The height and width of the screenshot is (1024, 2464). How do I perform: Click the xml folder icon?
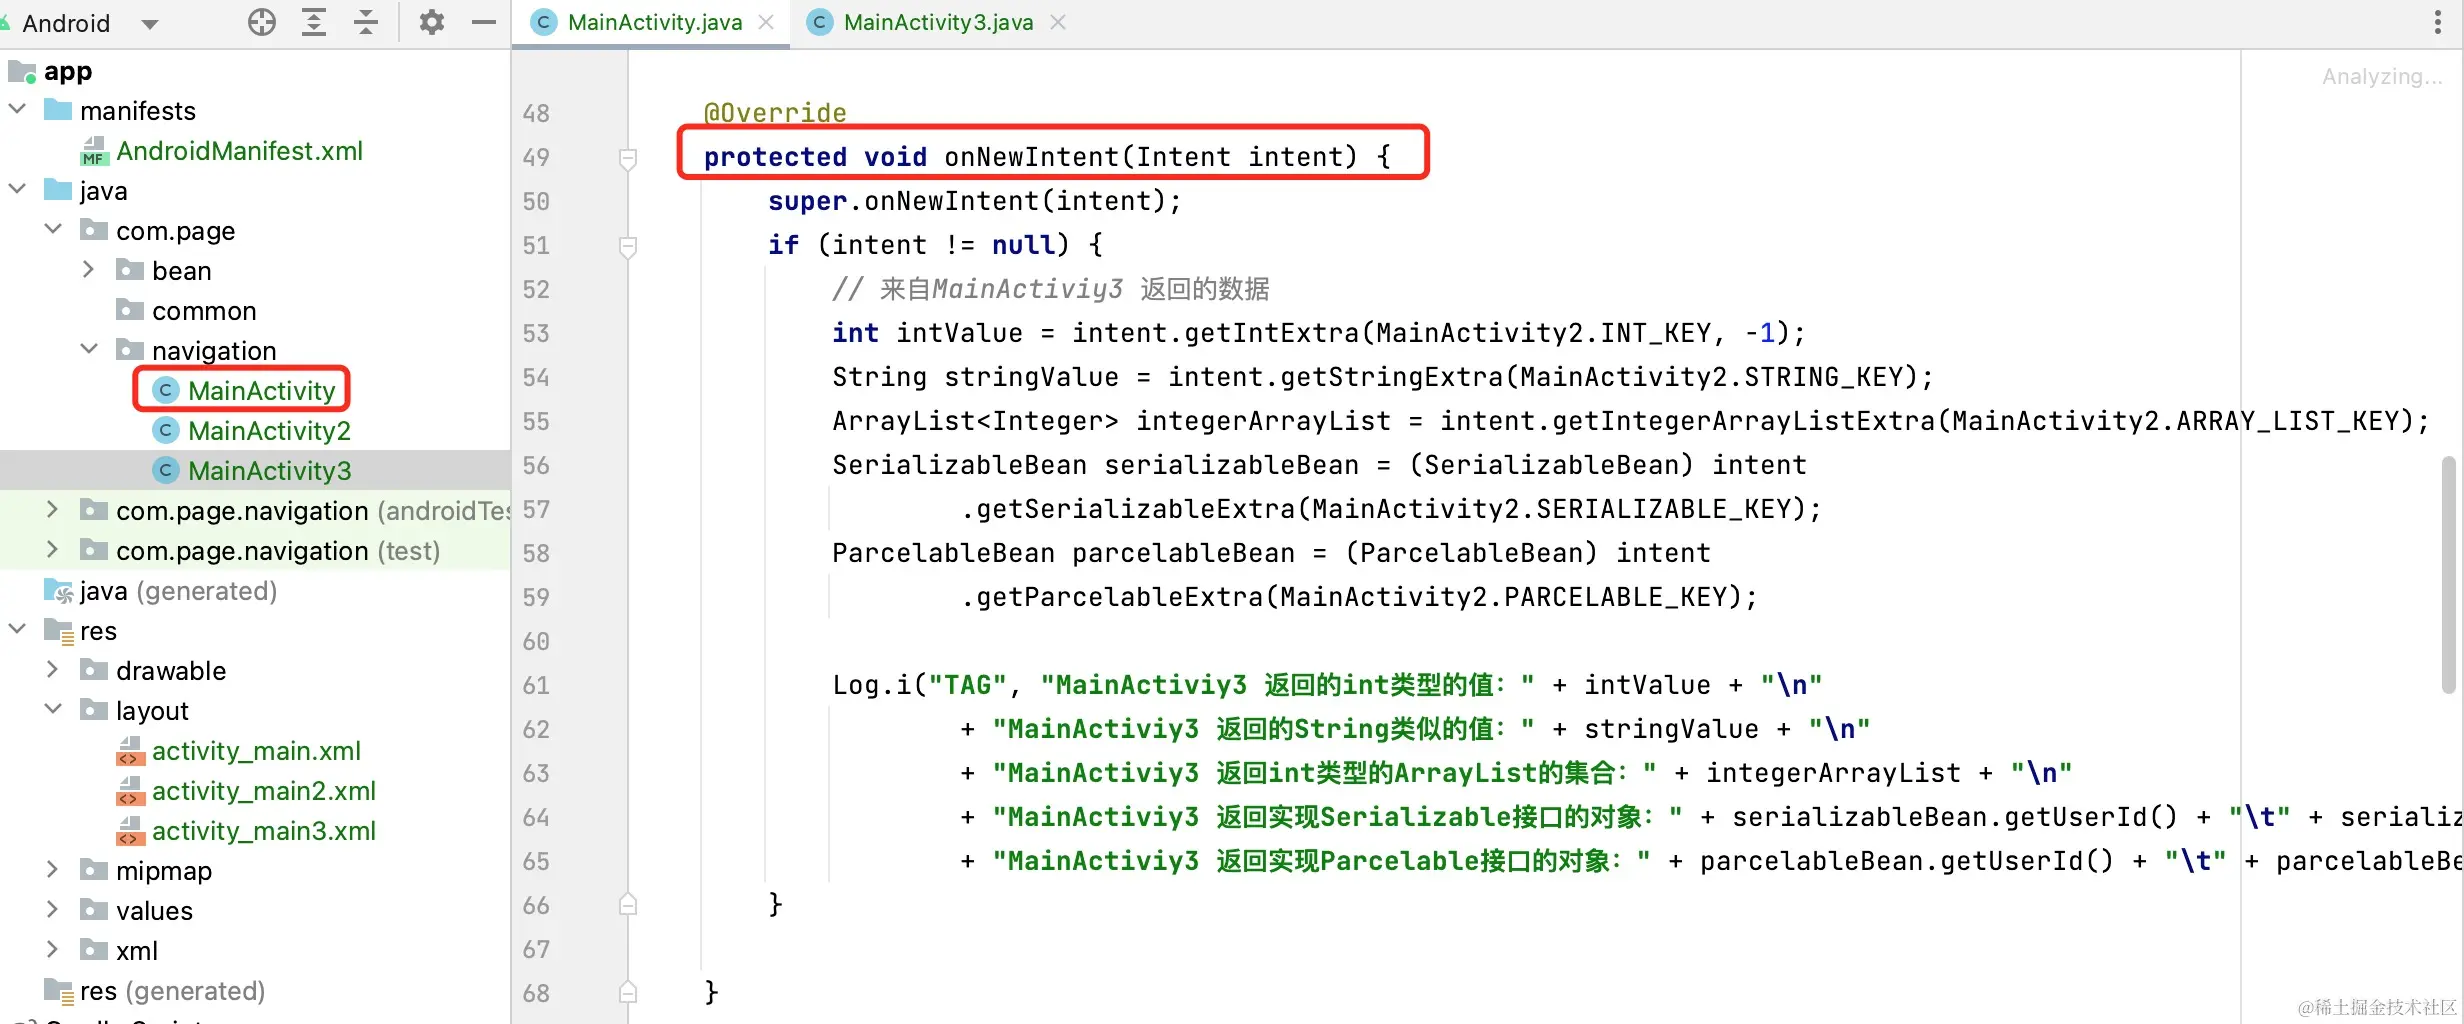tap(94, 949)
